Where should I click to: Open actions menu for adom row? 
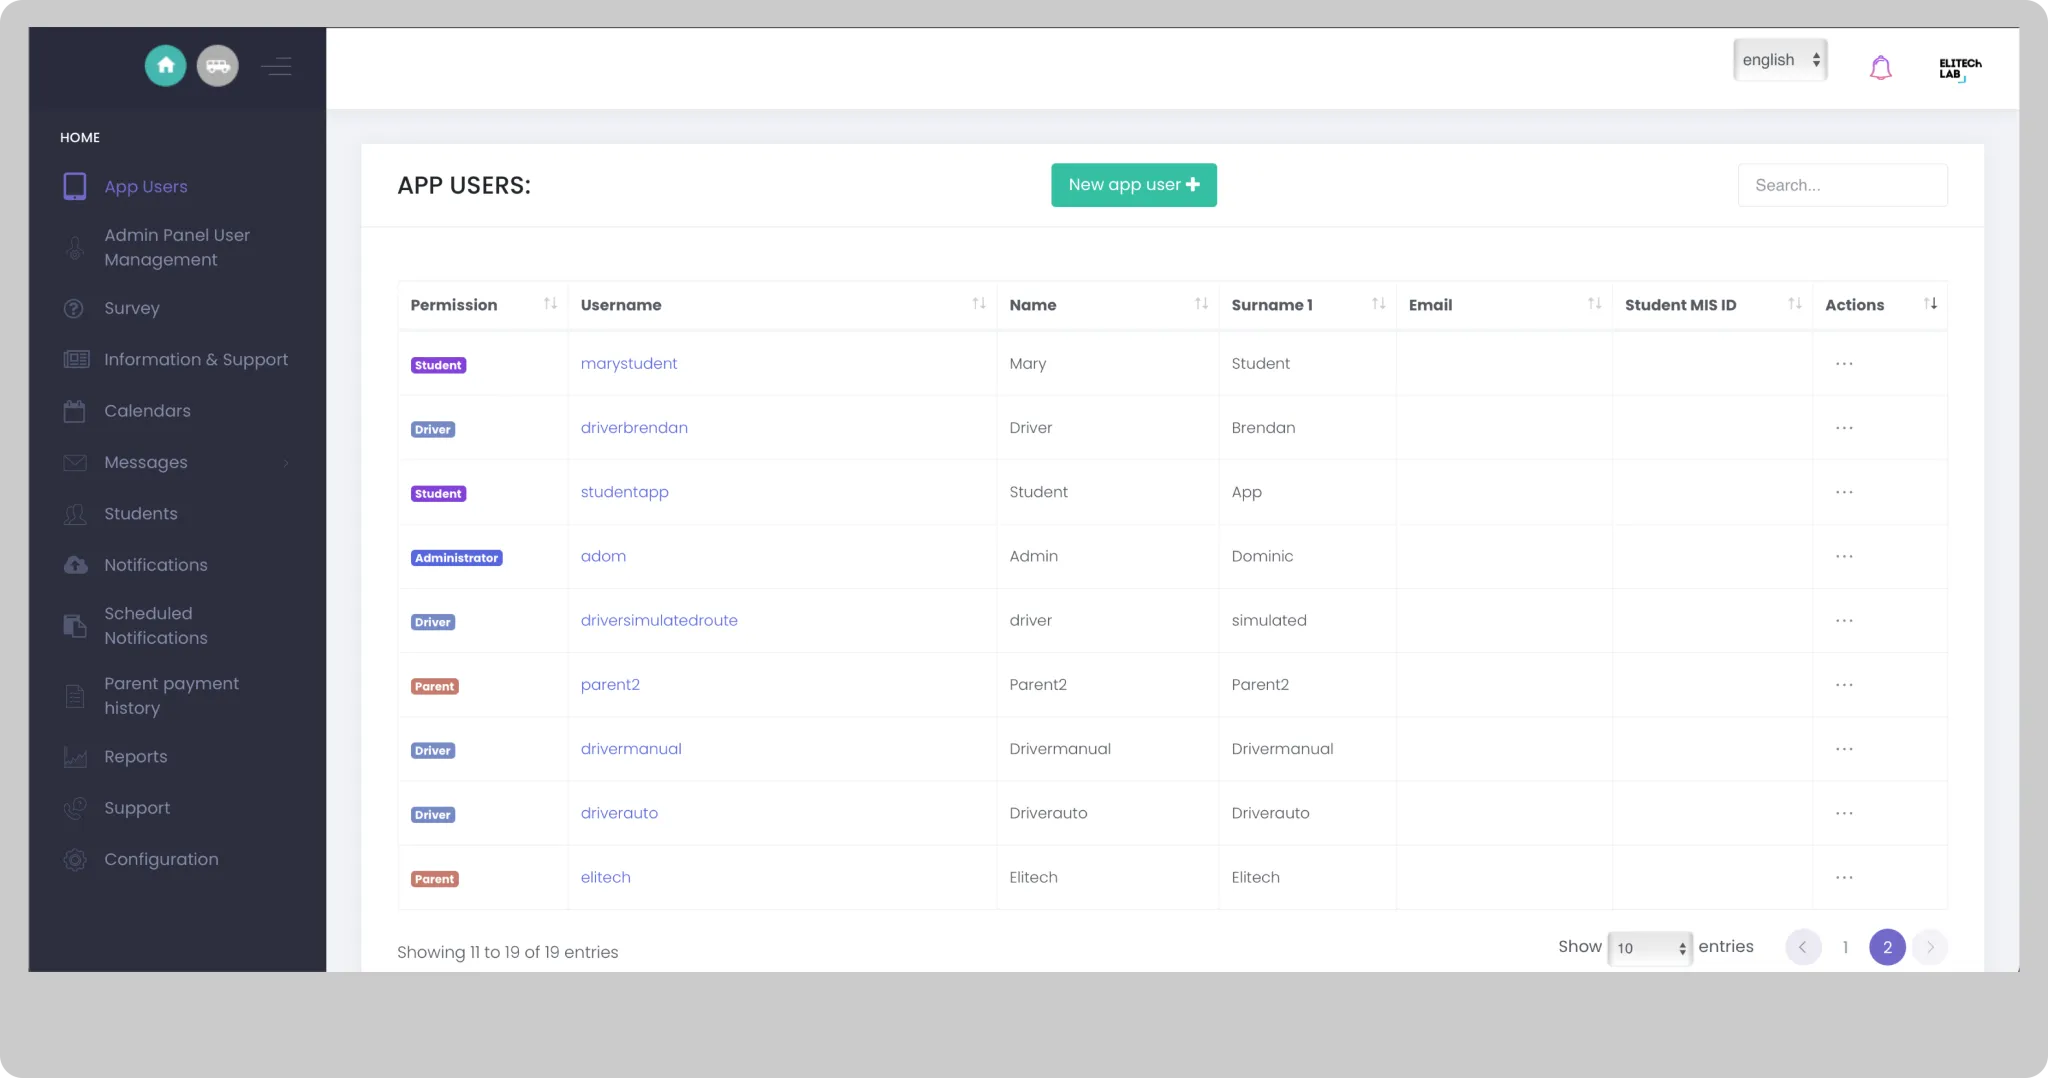(1844, 557)
